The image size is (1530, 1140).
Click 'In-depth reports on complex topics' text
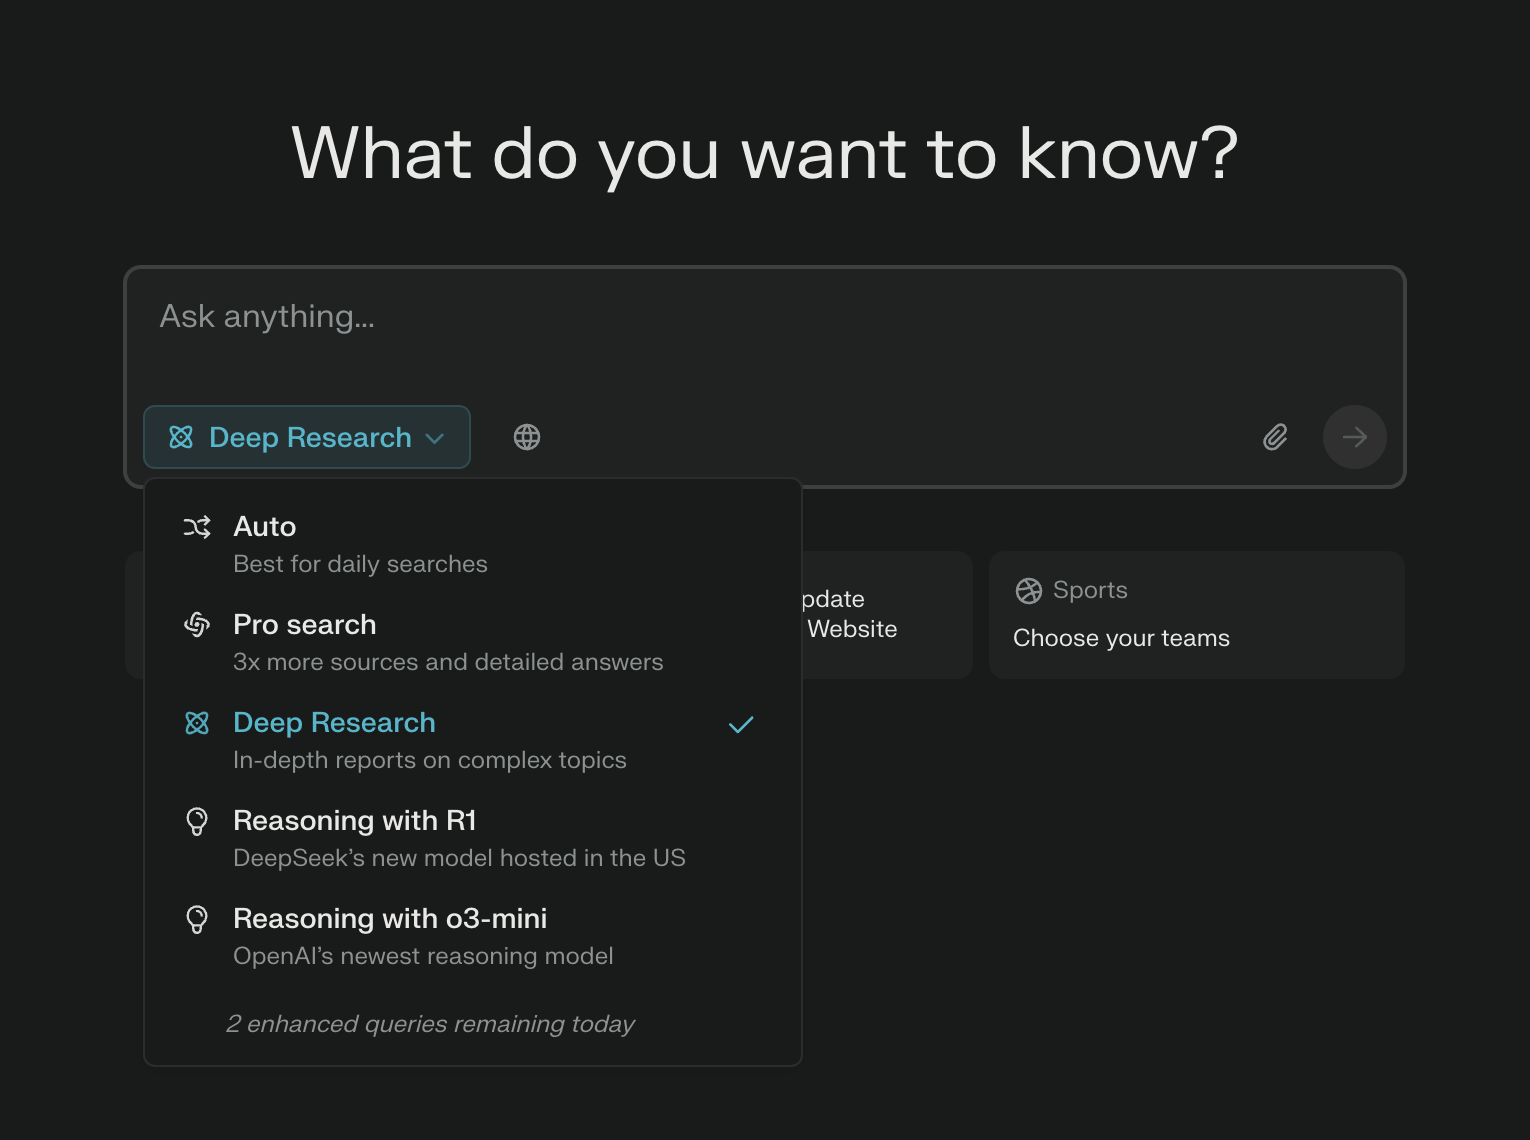tap(430, 760)
